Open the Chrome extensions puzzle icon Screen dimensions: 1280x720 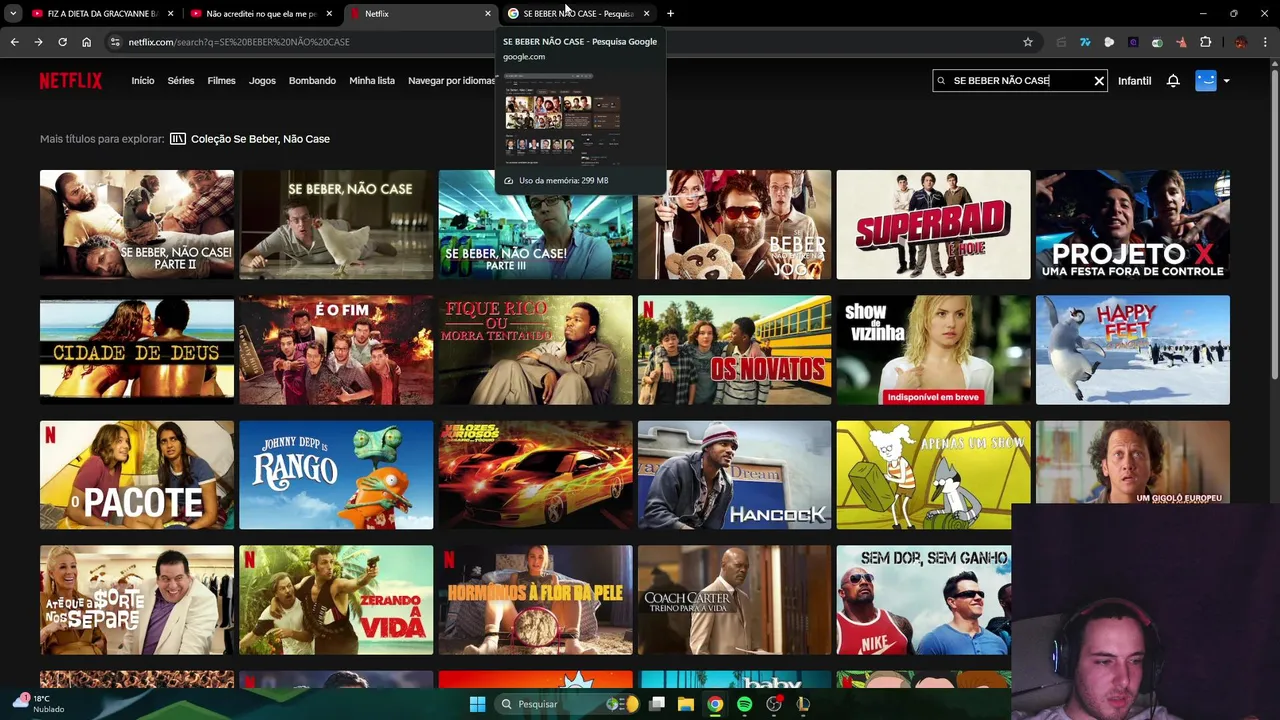tap(1205, 42)
